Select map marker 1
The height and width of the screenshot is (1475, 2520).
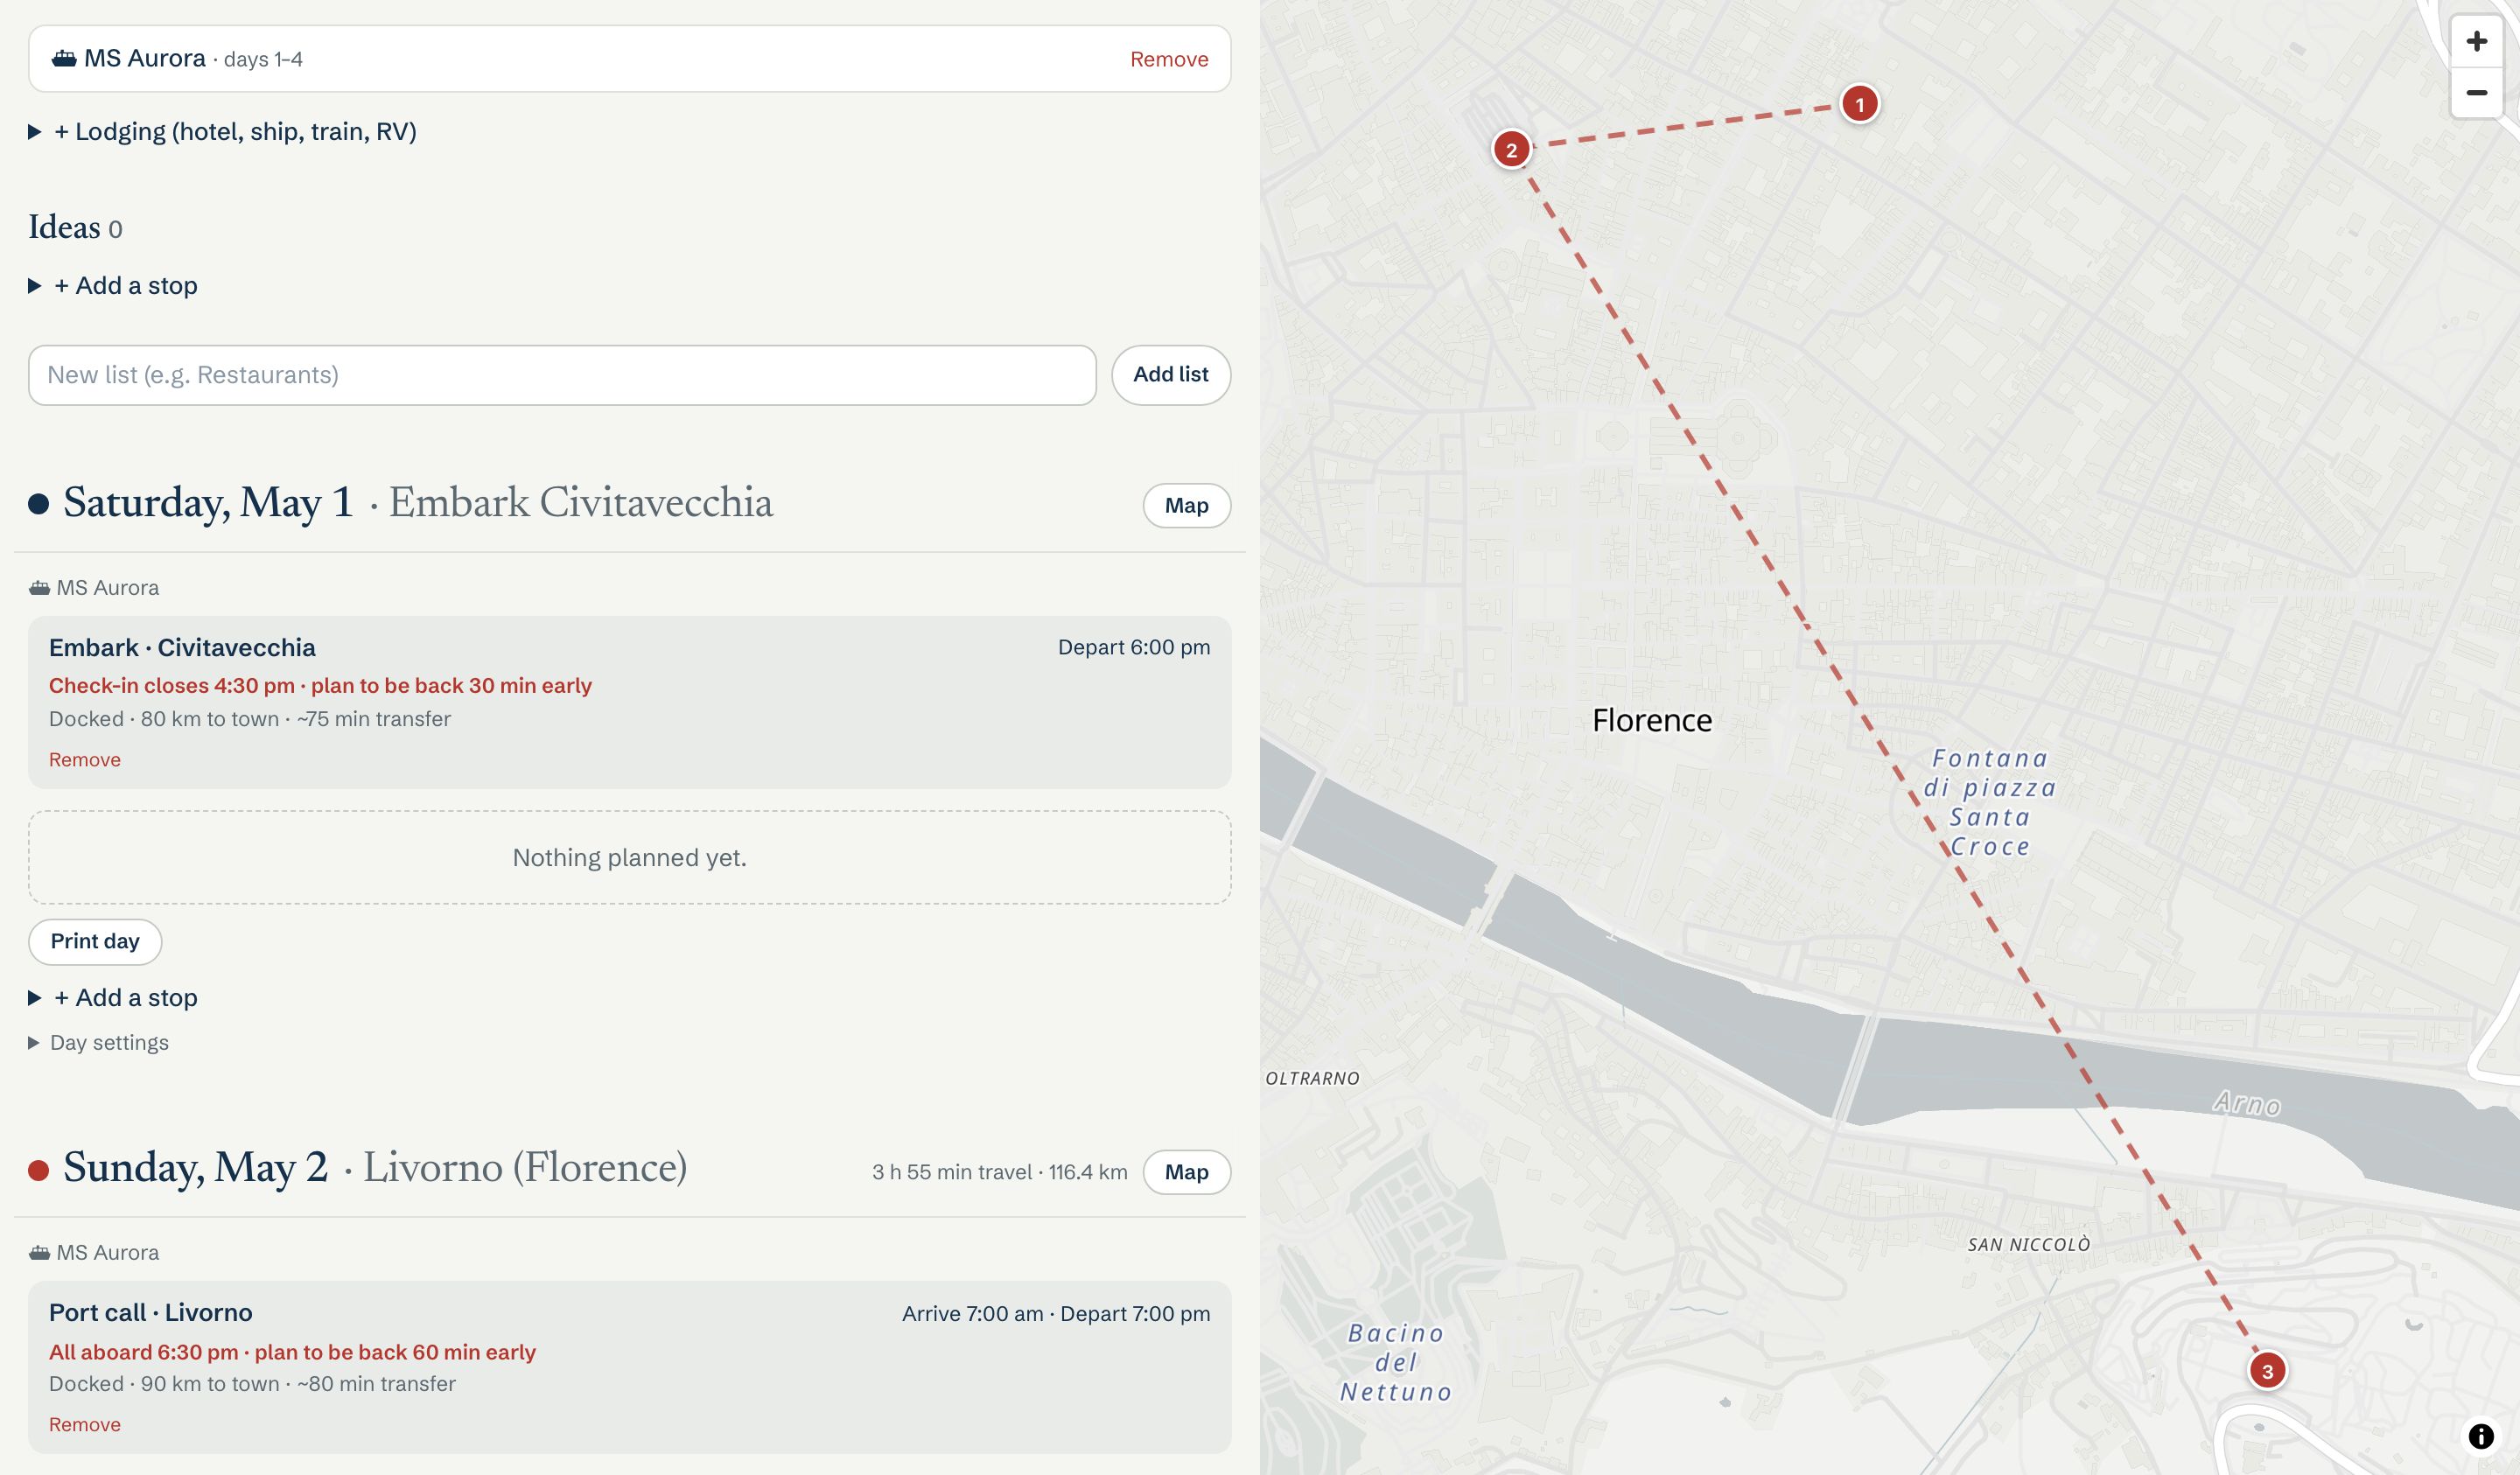[x=1859, y=104]
